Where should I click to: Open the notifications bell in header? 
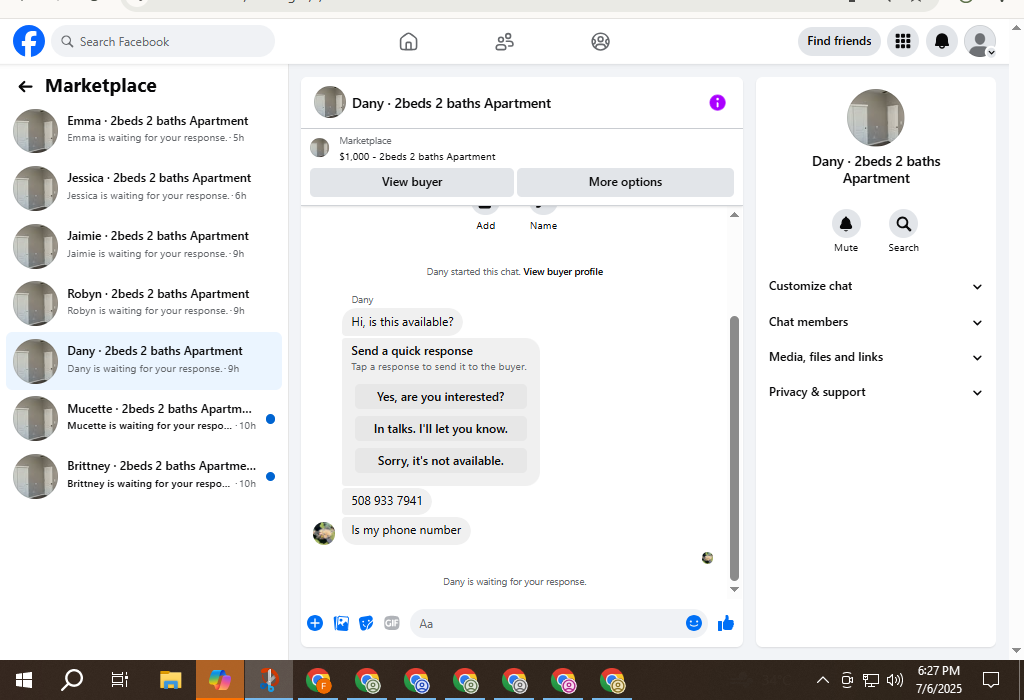941,41
